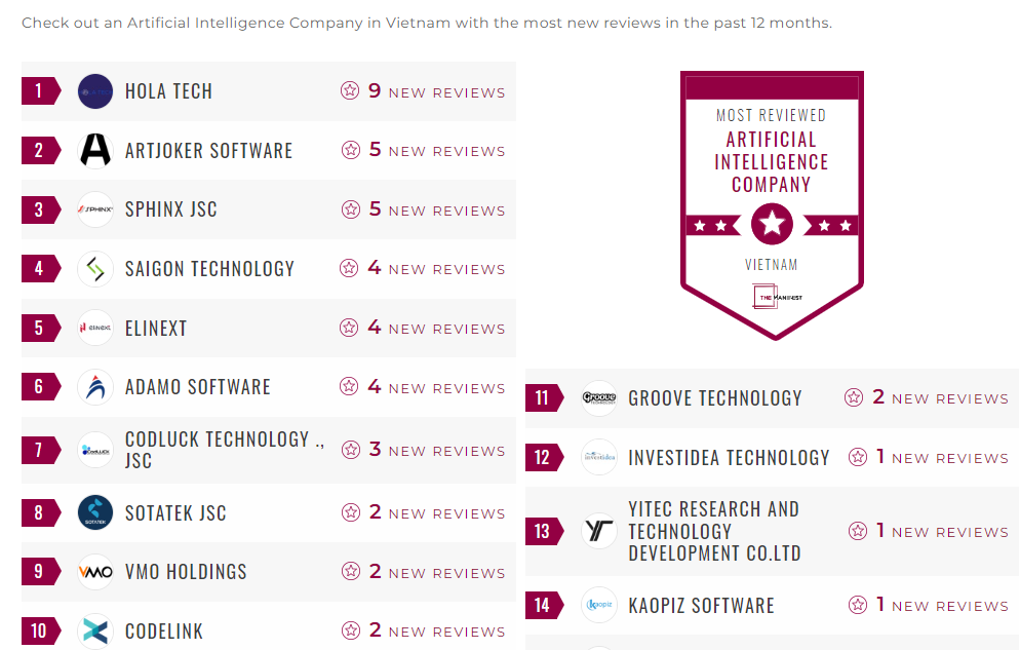Open Investidea Technology company link
The image size is (1020, 650).
pyautogui.click(x=728, y=457)
